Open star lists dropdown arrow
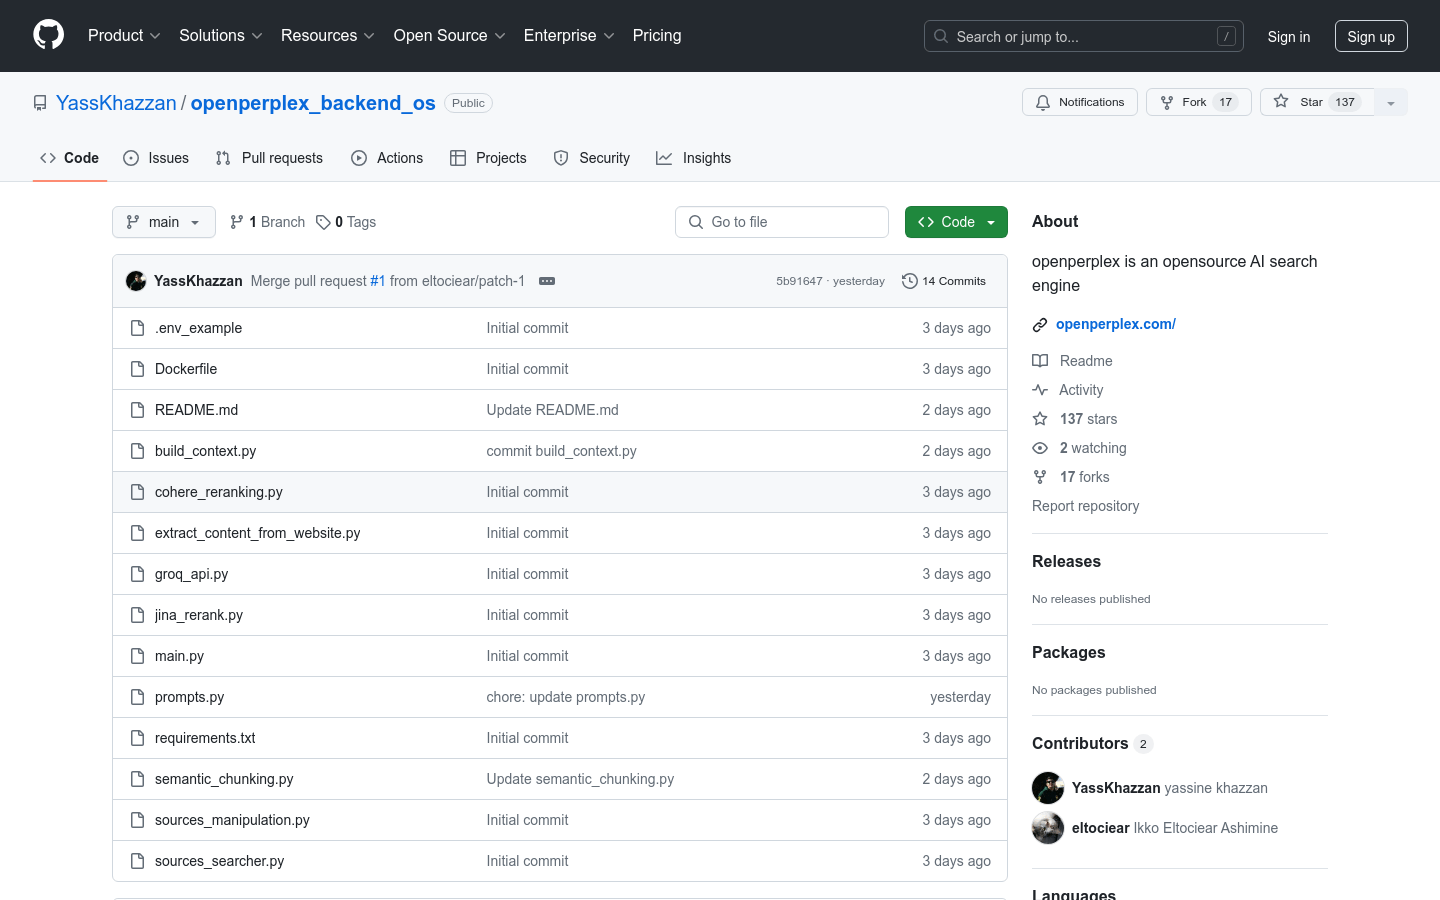1440x900 pixels. [1391, 102]
